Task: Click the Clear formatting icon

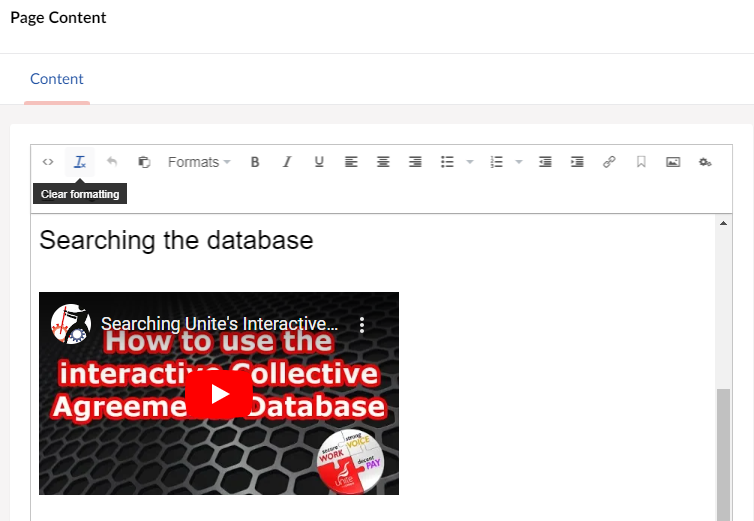Action: (x=80, y=162)
